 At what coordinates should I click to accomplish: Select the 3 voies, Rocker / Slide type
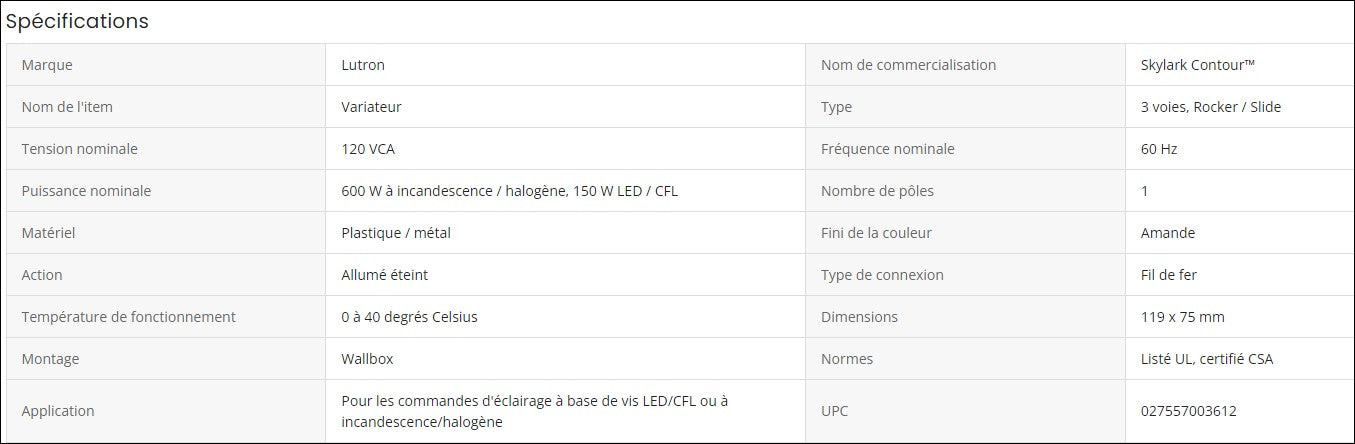point(1210,107)
